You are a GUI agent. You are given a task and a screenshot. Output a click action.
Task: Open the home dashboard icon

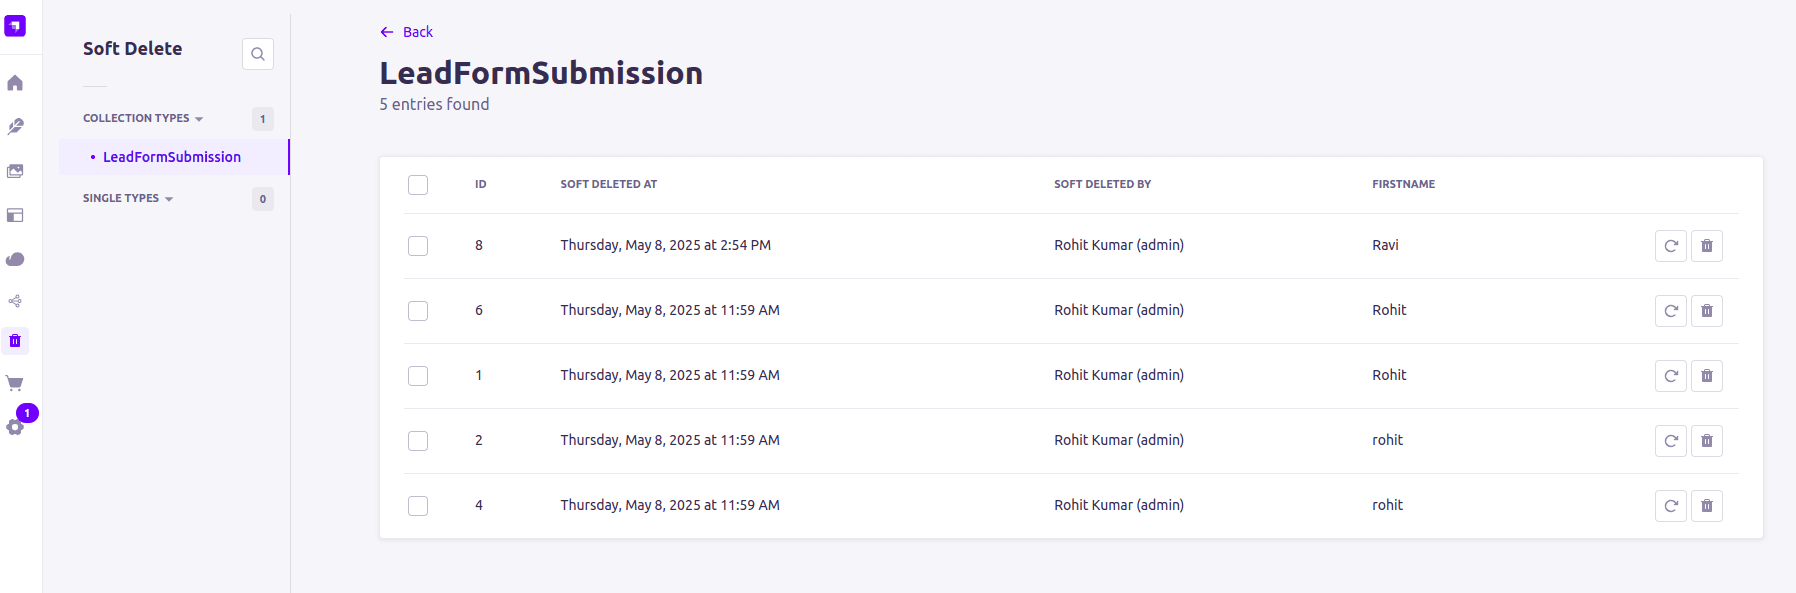coord(15,83)
